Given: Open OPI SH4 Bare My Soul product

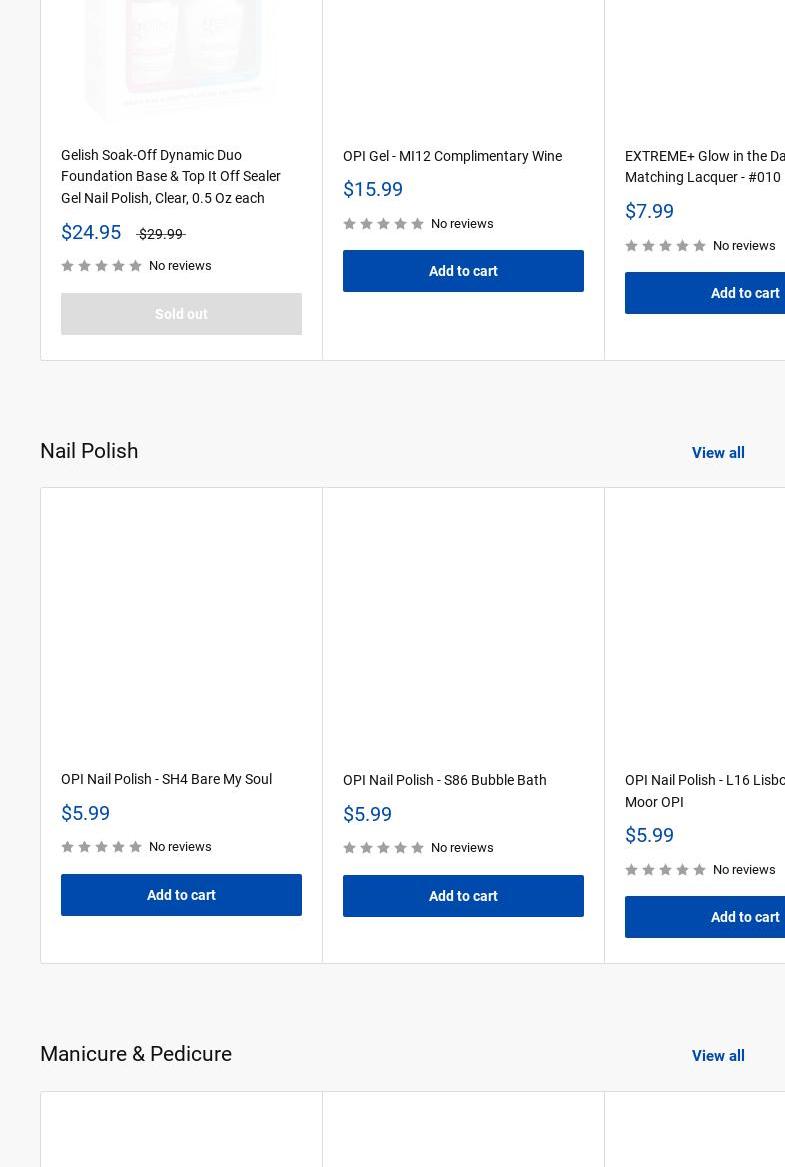Looking at the screenshot, I should [166, 779].
